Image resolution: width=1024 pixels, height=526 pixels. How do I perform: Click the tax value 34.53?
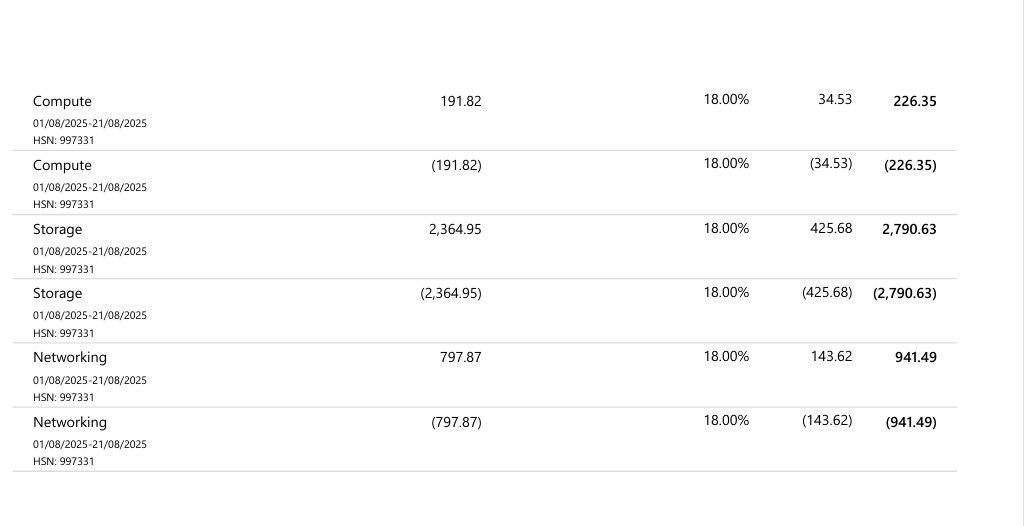(835, 99)
